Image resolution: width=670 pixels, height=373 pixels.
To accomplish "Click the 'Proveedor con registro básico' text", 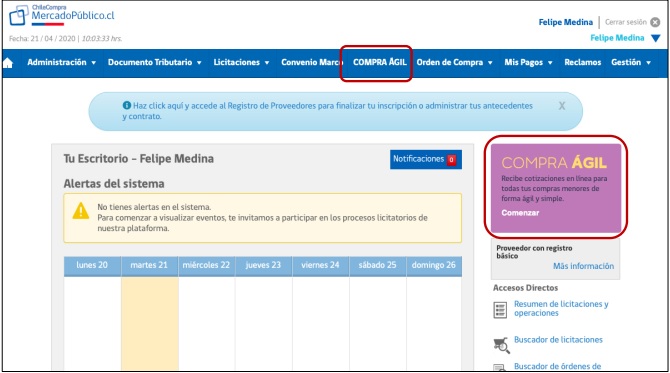I will coord(534,252).
